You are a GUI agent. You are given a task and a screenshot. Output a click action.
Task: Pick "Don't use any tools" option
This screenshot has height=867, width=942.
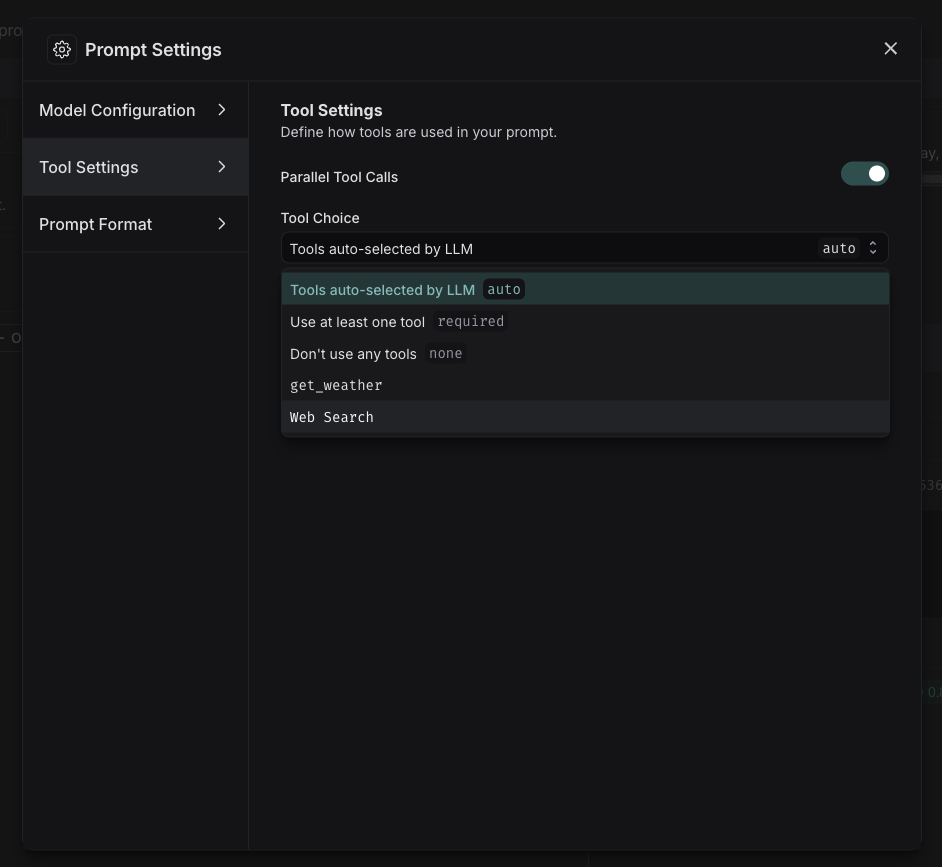coord(353,354)
